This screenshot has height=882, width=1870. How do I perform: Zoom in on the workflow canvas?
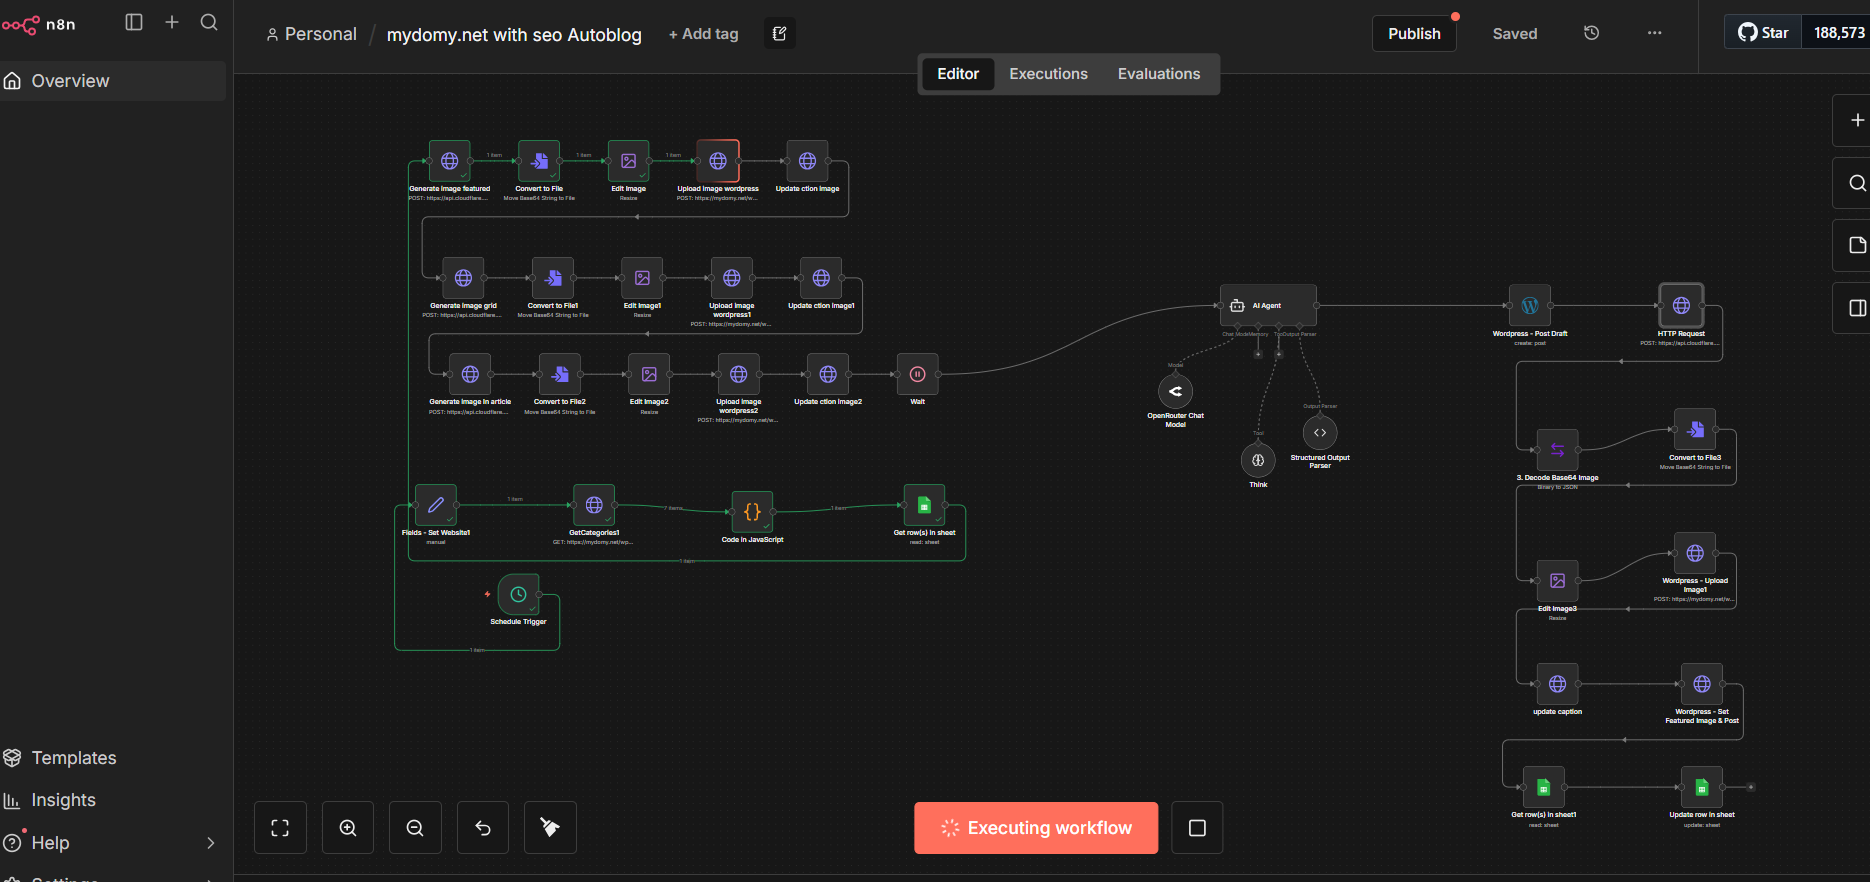(x=348, y=828)
